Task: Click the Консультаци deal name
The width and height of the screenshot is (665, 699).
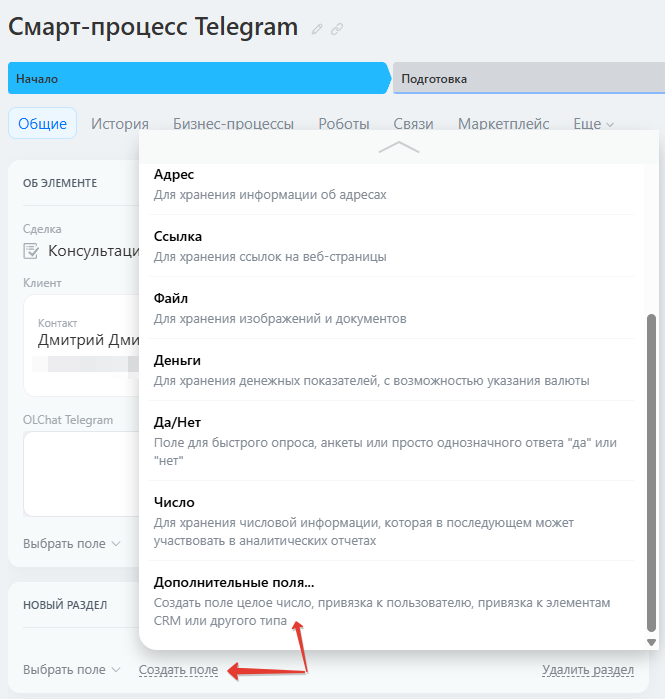Action: (94, 251)
